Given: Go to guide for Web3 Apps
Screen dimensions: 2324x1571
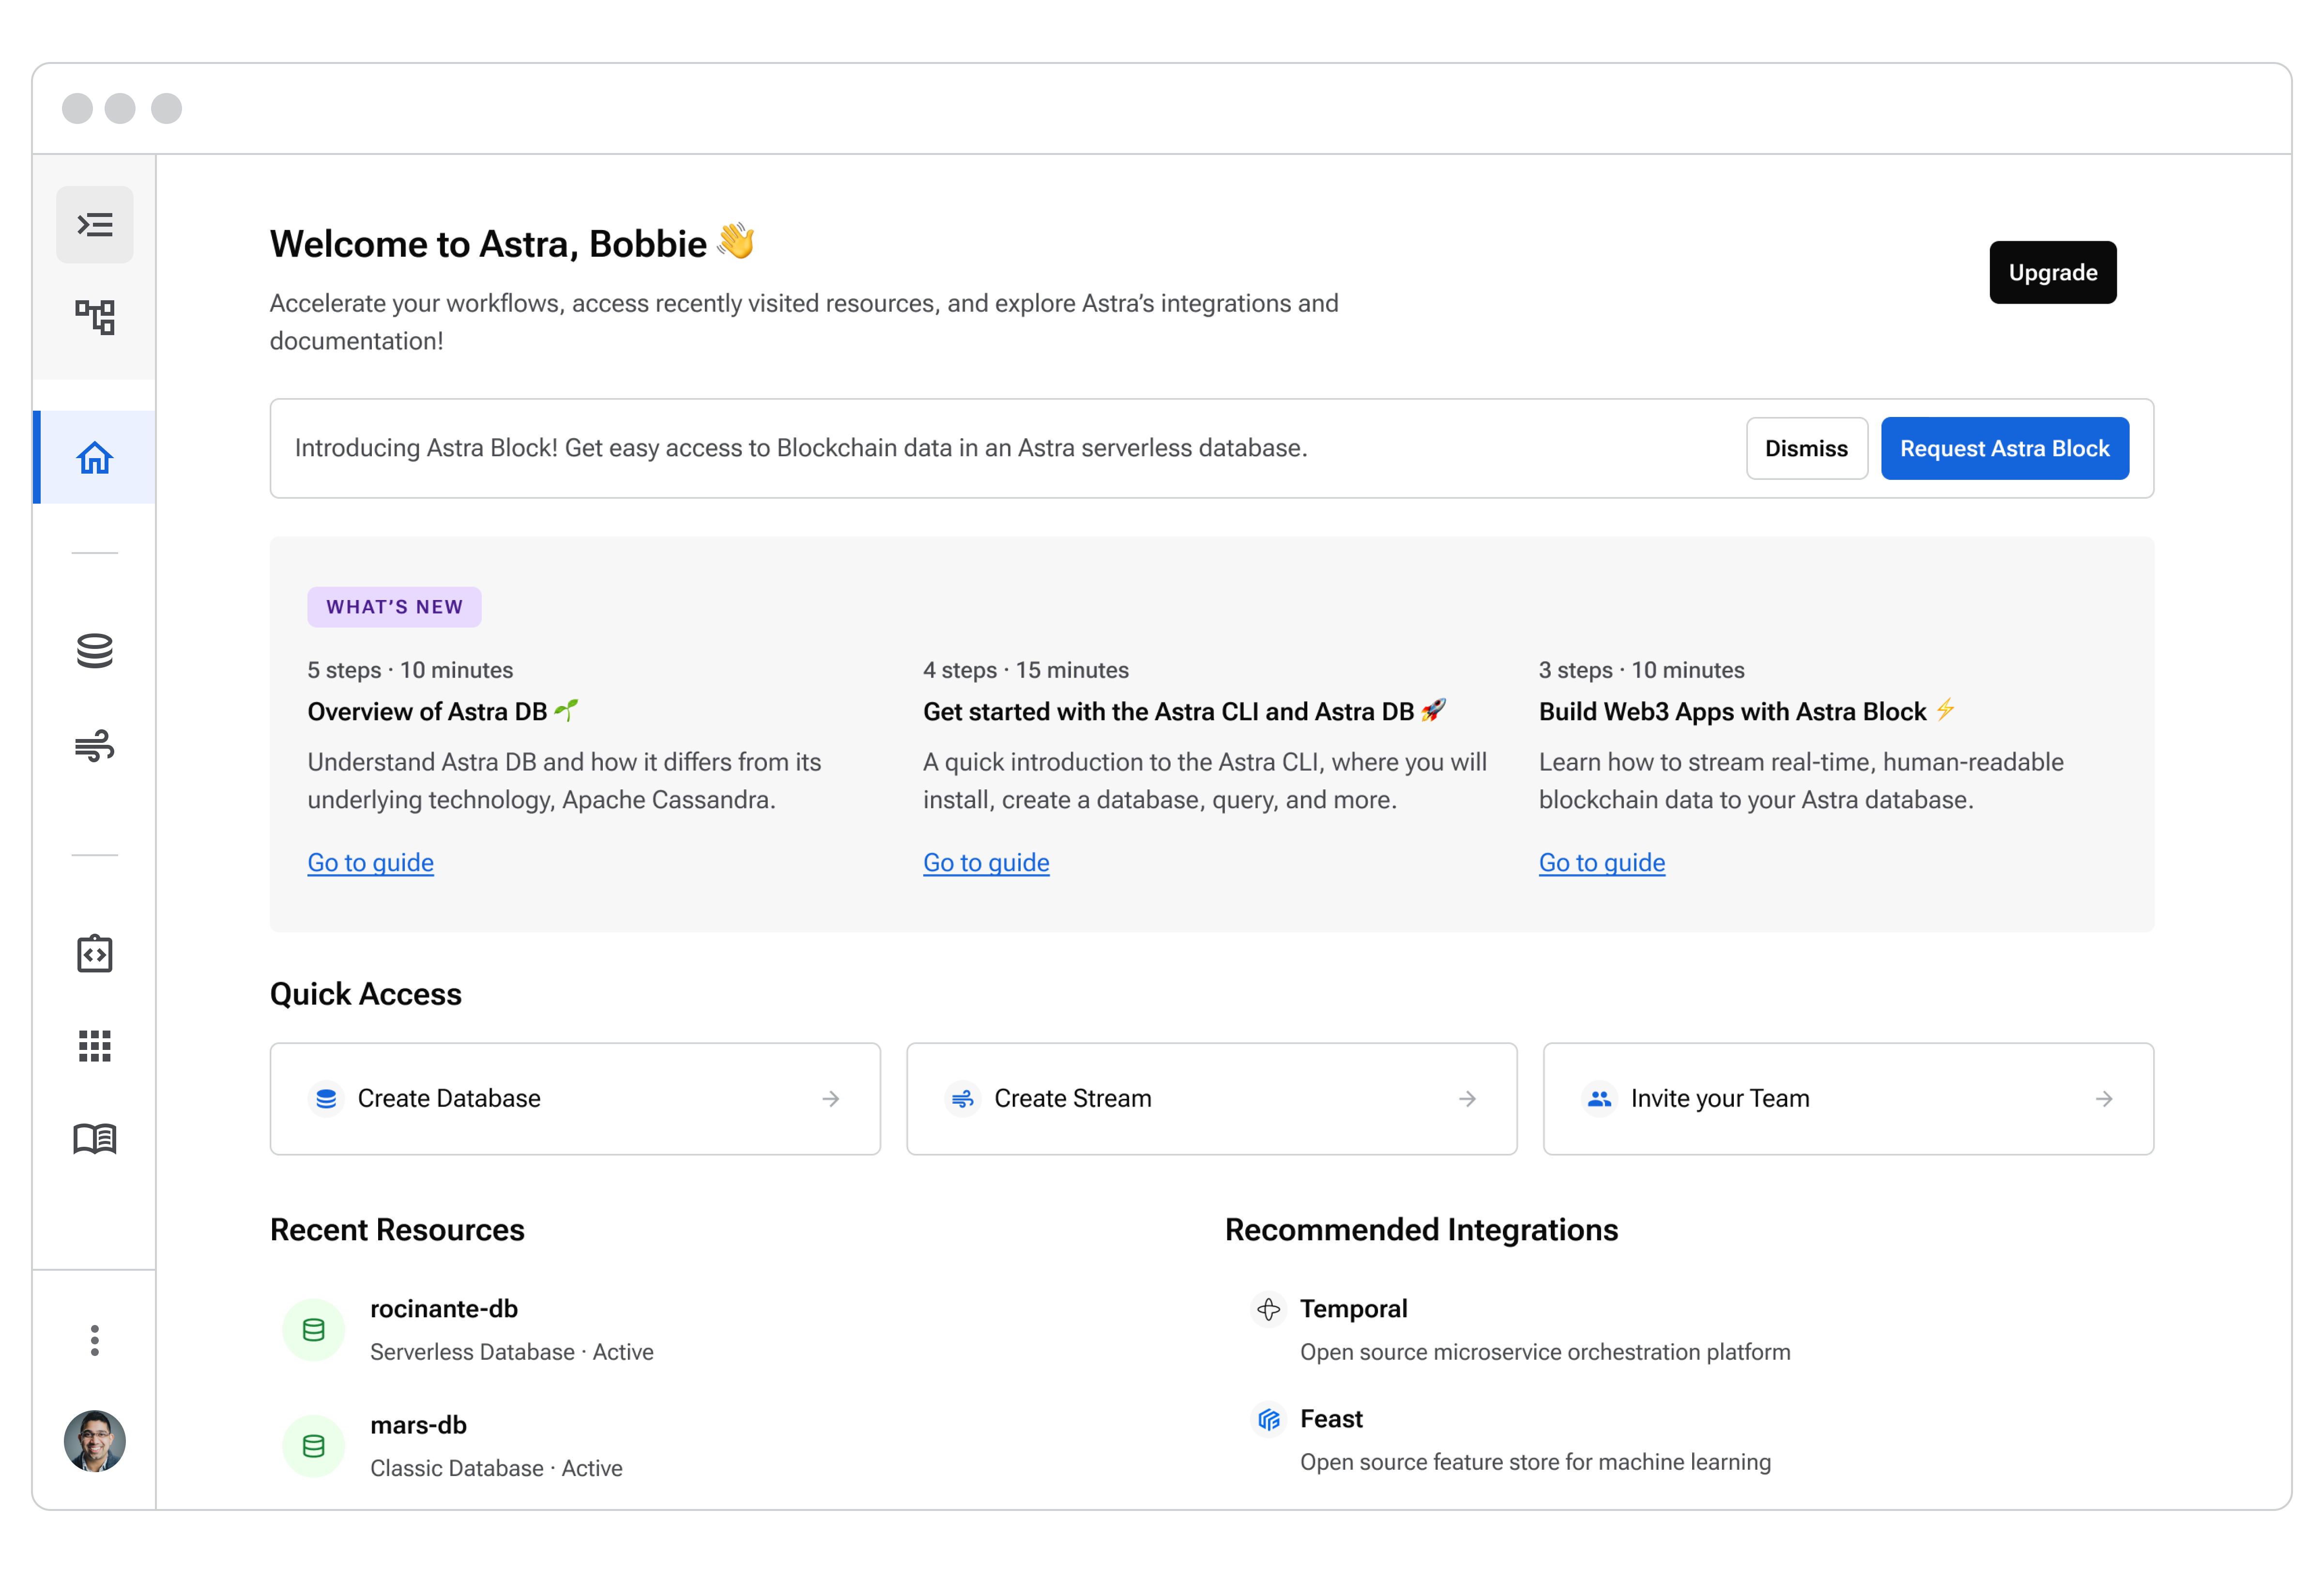Looking at the screenshot, I should (1601, 862).
